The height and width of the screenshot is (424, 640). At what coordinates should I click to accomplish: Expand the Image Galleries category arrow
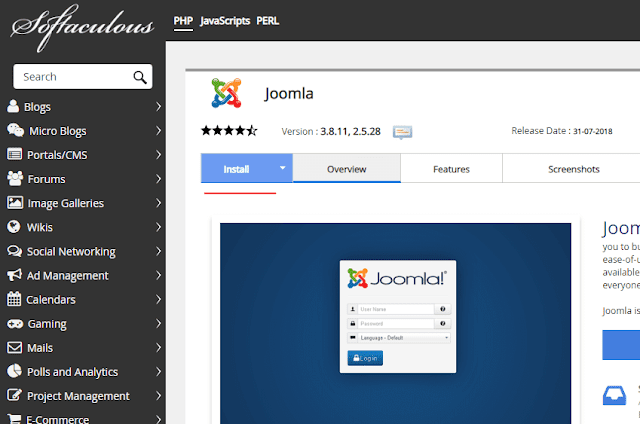(x=159, y=203)
